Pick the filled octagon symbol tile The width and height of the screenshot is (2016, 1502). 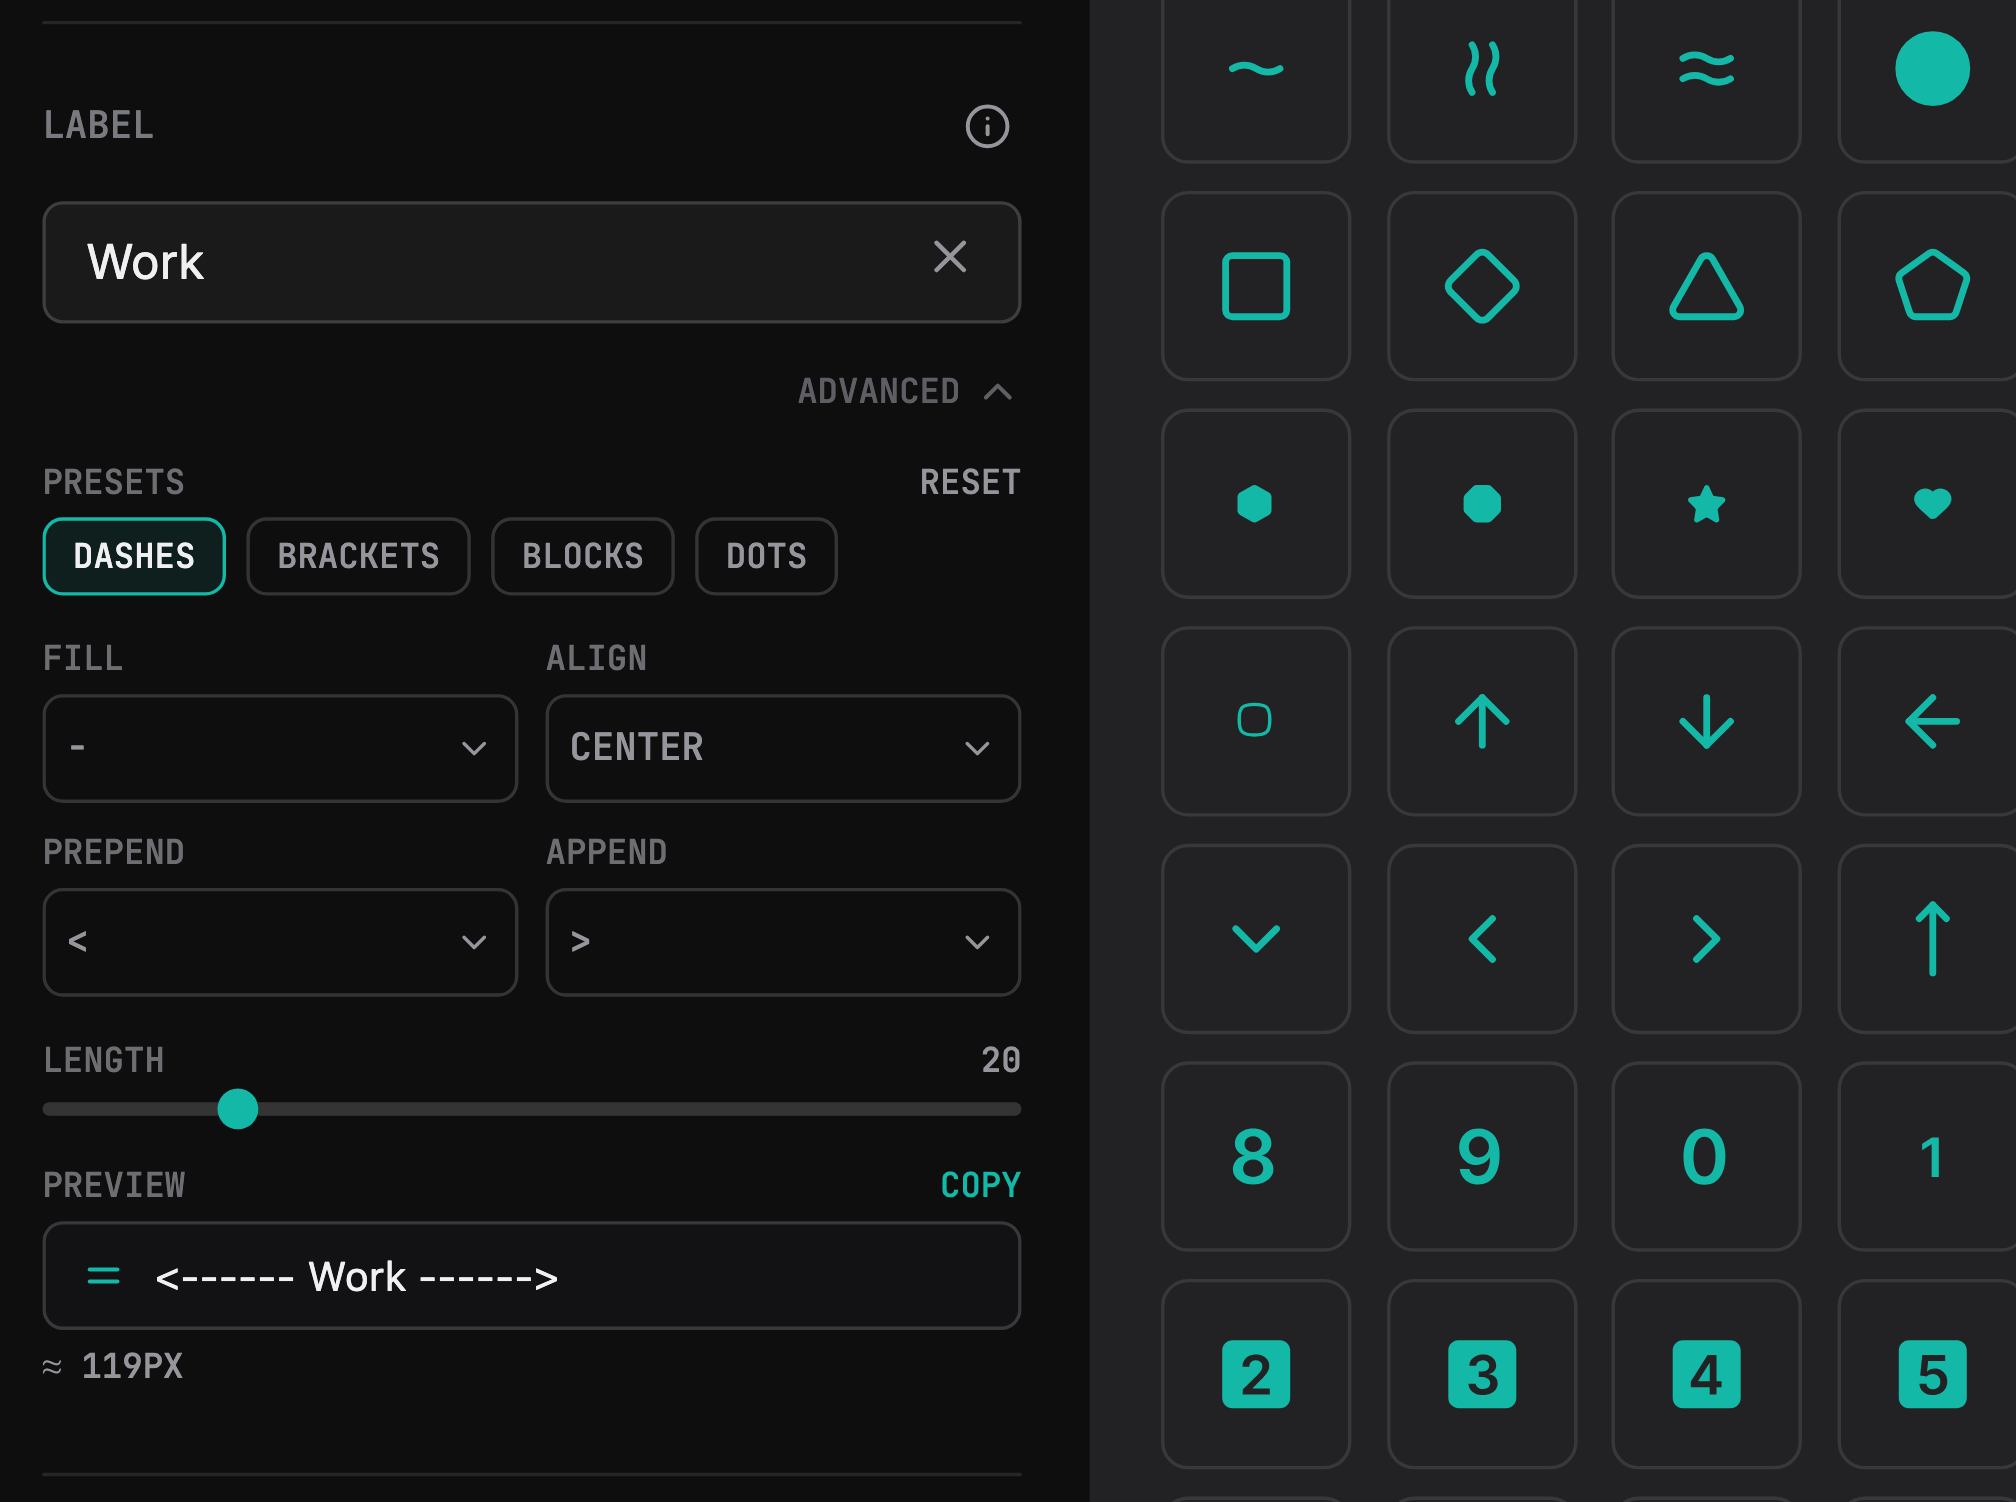pos(1482,504)
